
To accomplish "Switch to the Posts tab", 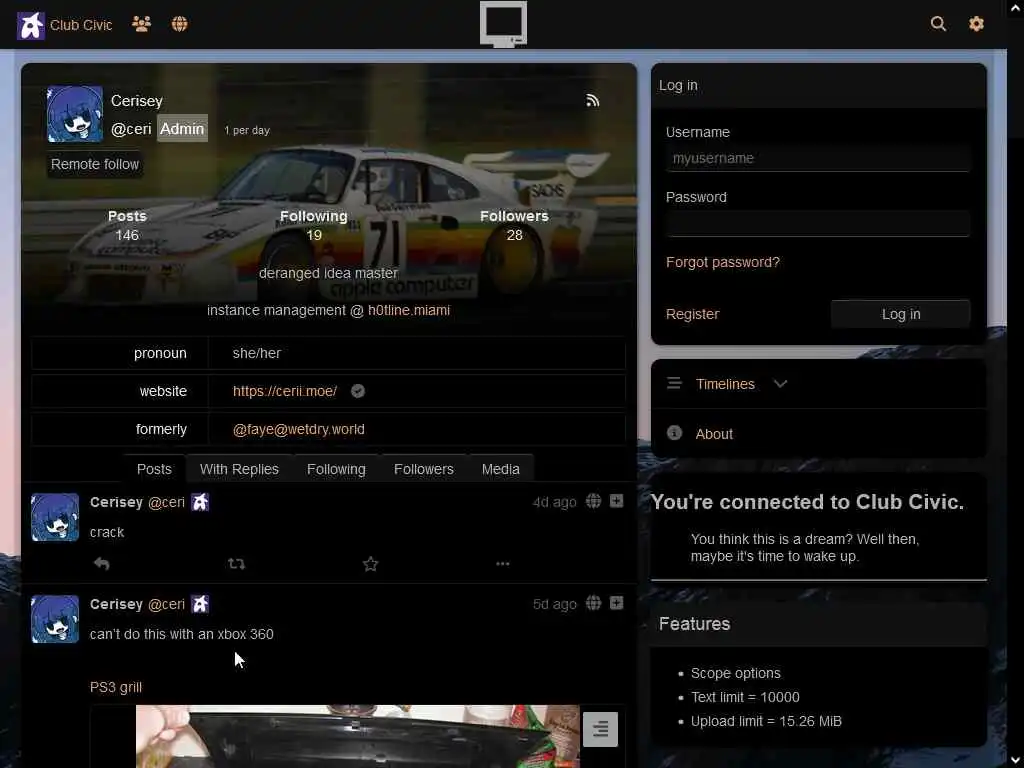I will 154,469.
